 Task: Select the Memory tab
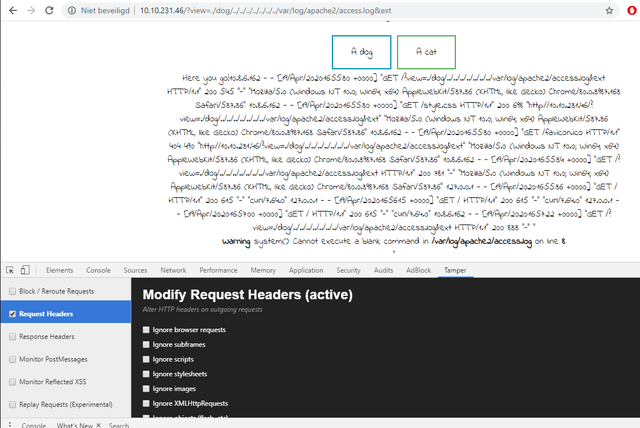click(263, 270)
